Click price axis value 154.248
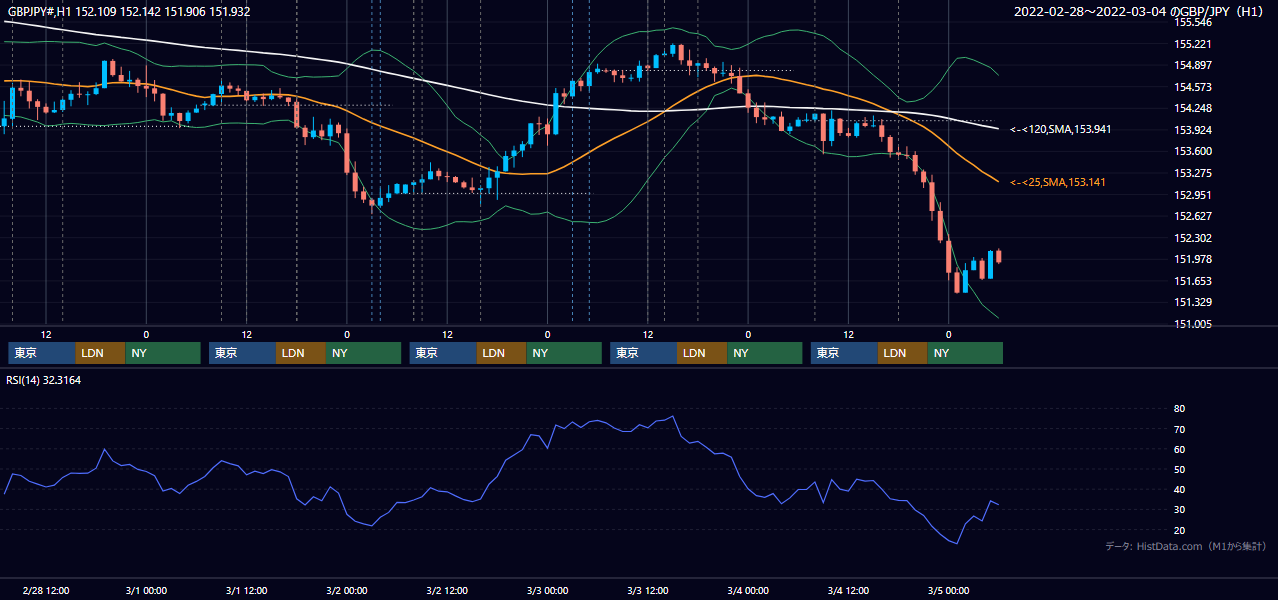The width and height of the screenshot is (1278, 600). point(1192,108)
